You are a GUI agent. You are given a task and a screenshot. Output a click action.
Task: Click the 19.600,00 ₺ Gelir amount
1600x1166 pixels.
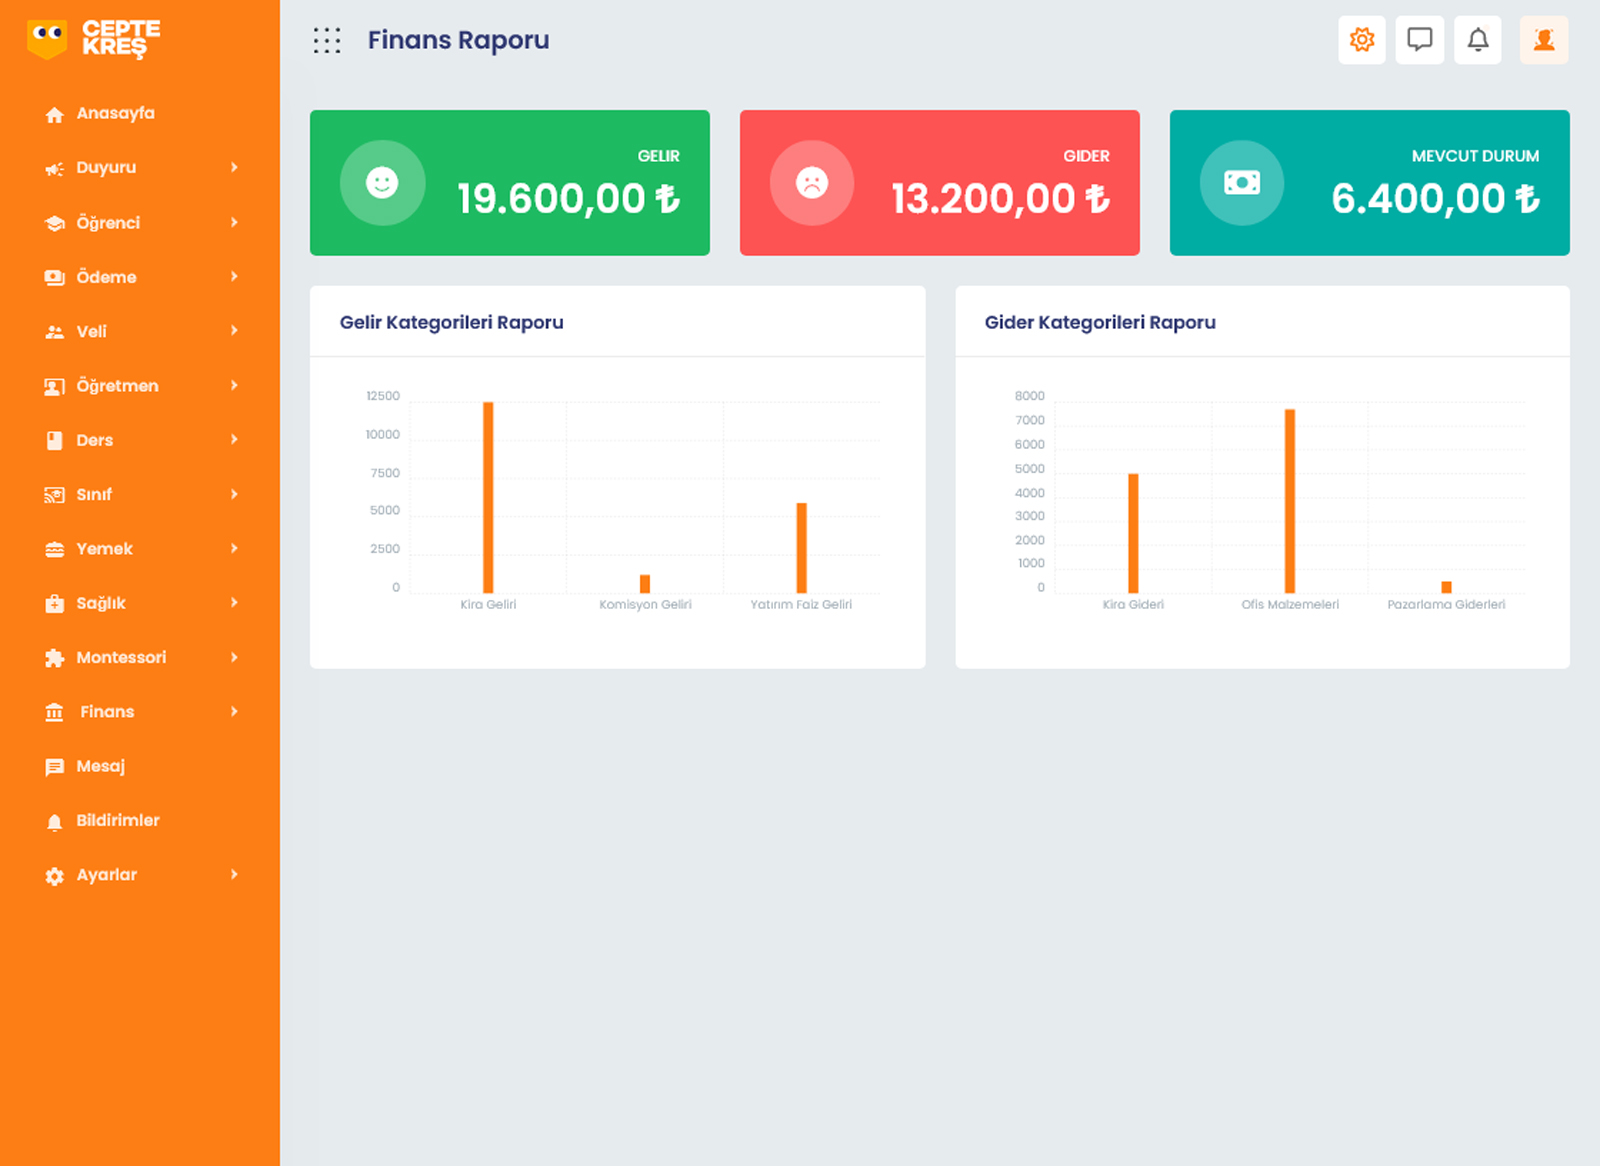tap(568, 198)
